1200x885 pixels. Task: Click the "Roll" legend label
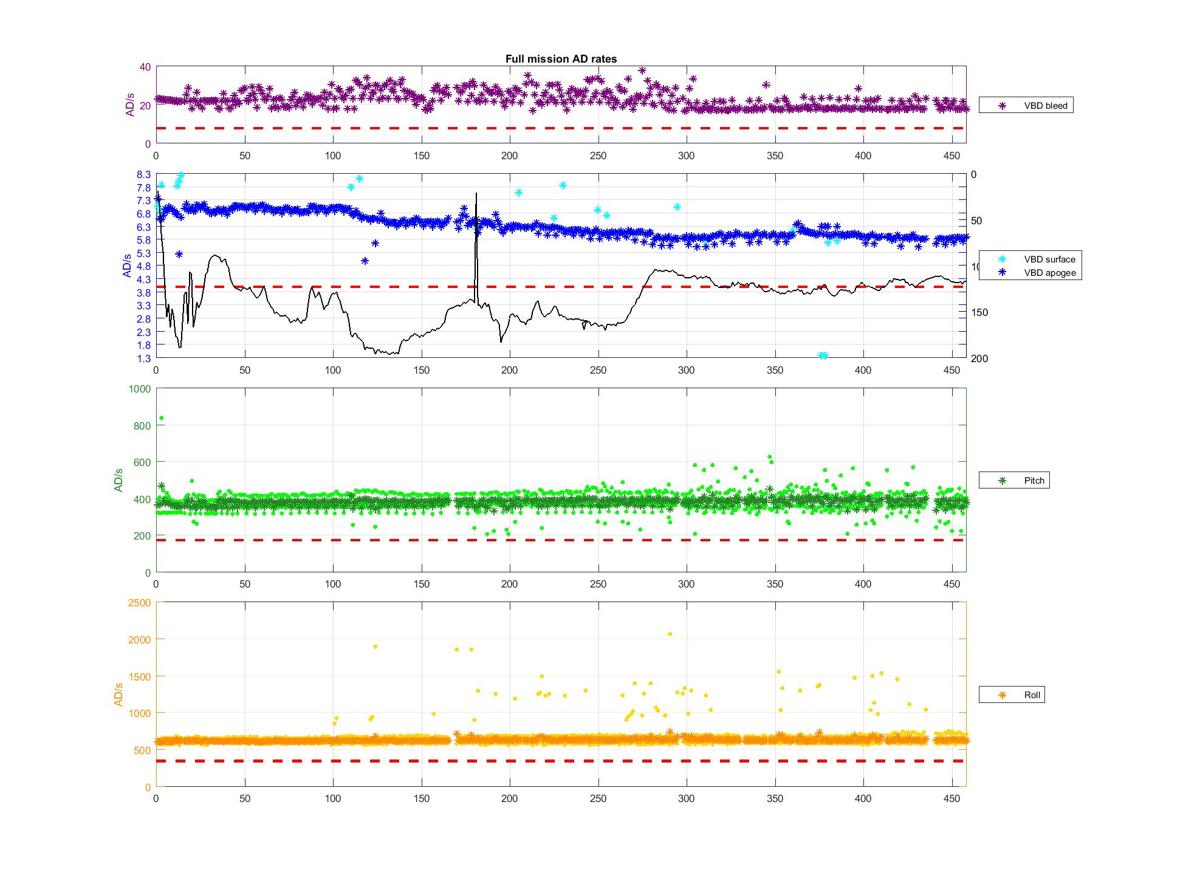coord(1033,694)
